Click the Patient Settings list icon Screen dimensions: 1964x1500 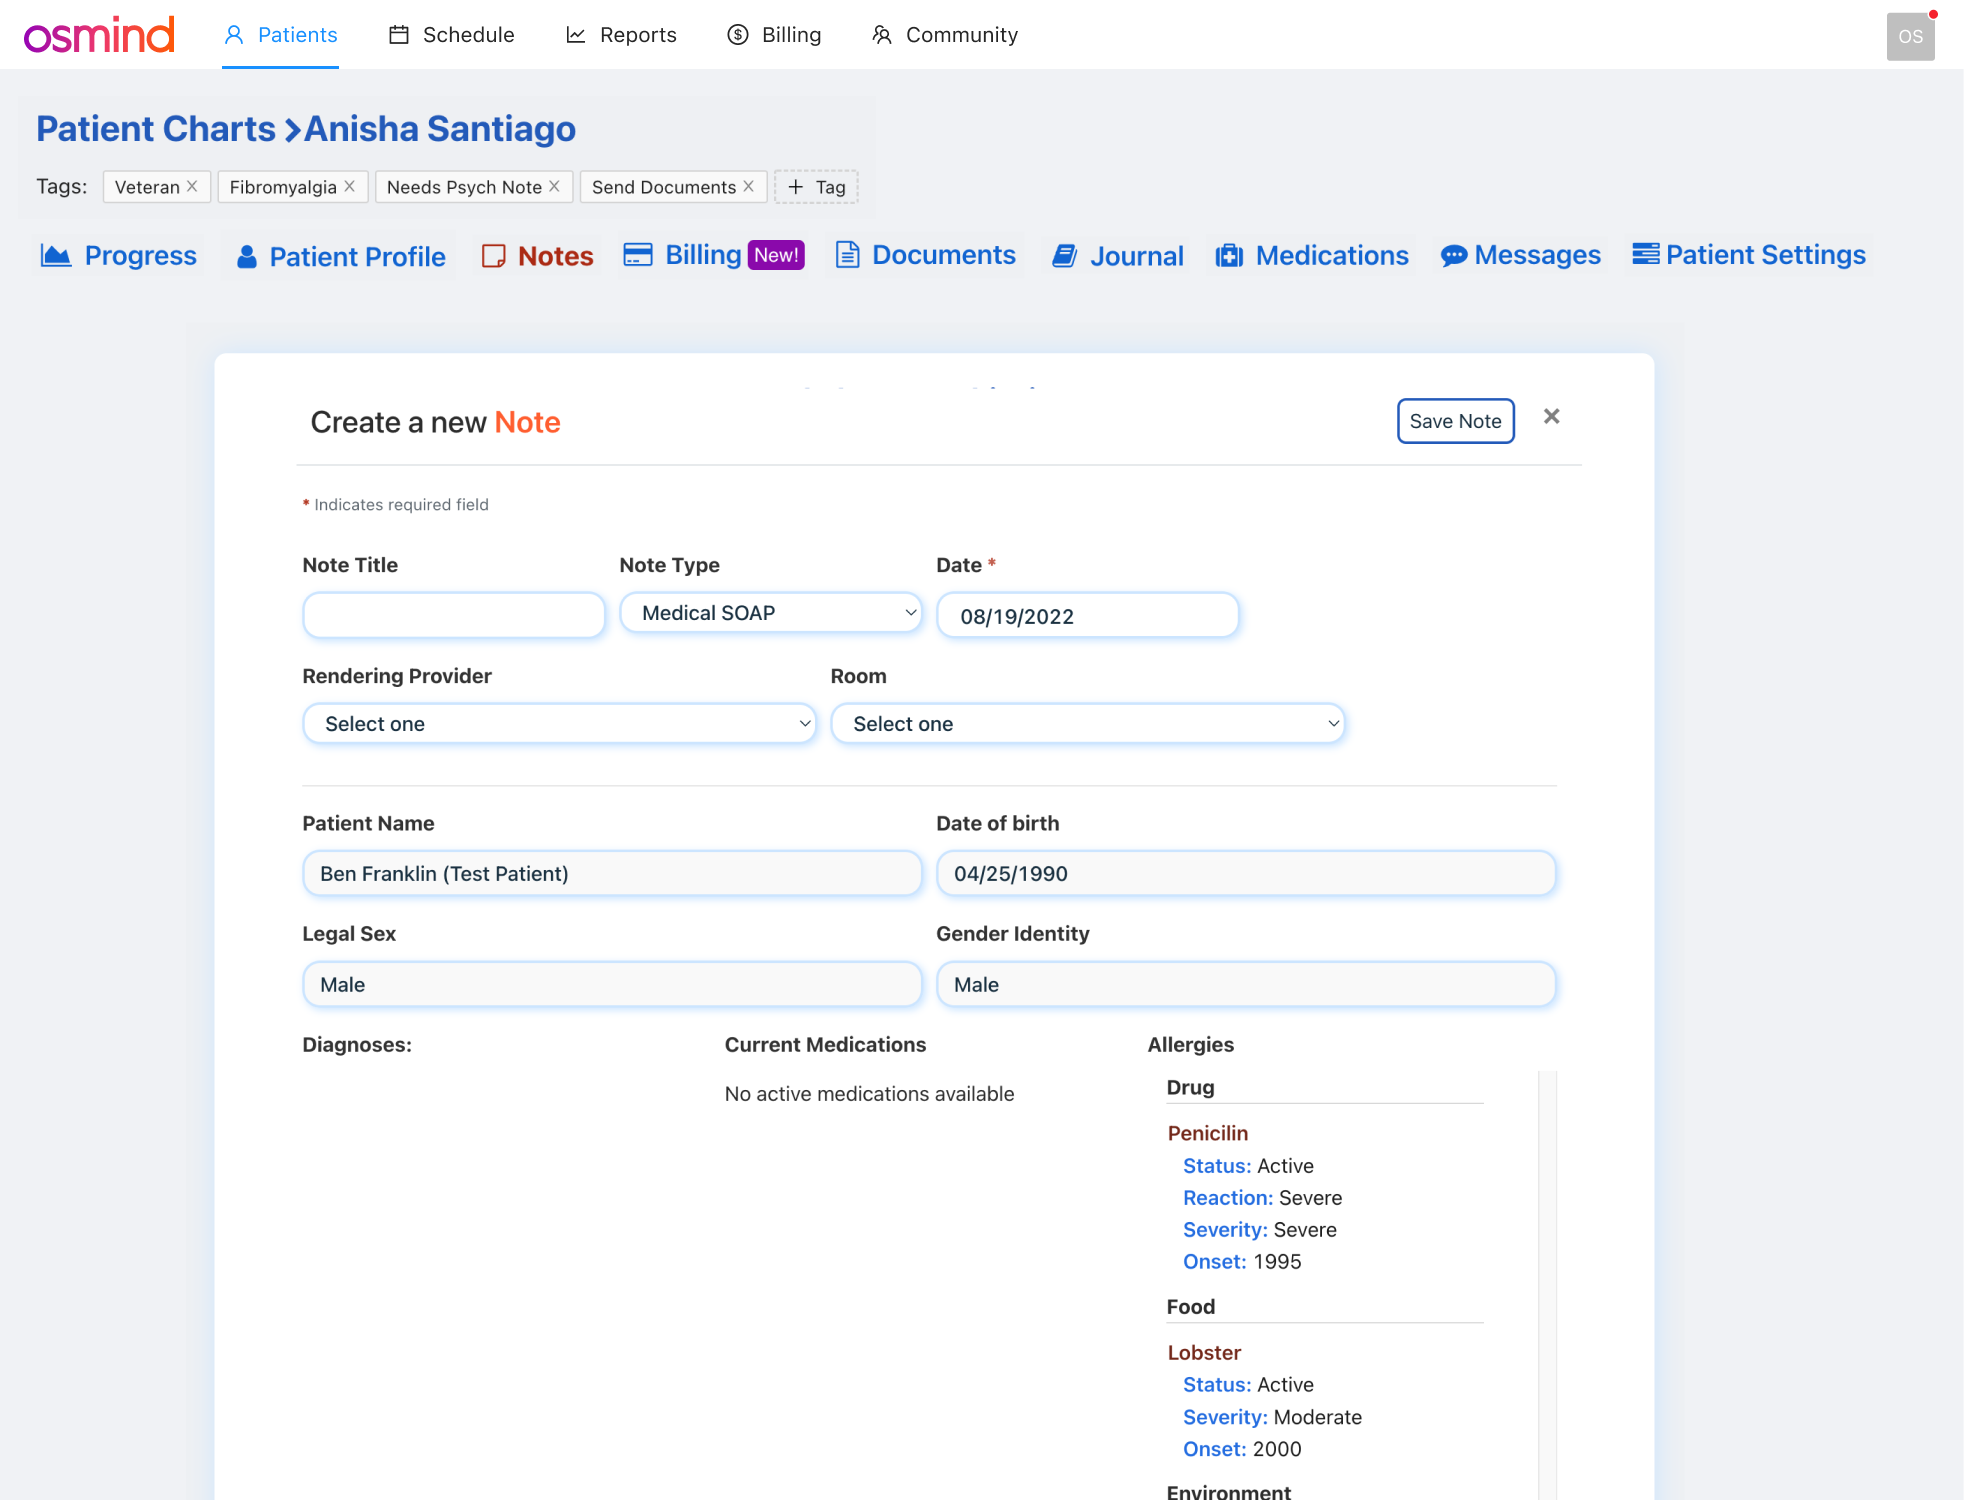pos(1645,254)
